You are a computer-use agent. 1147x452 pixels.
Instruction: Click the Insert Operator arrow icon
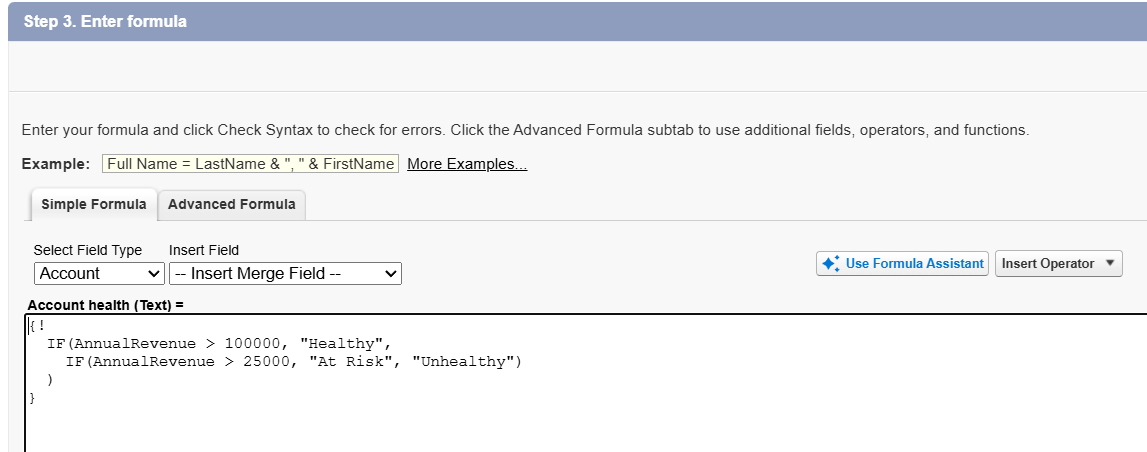1110,264
